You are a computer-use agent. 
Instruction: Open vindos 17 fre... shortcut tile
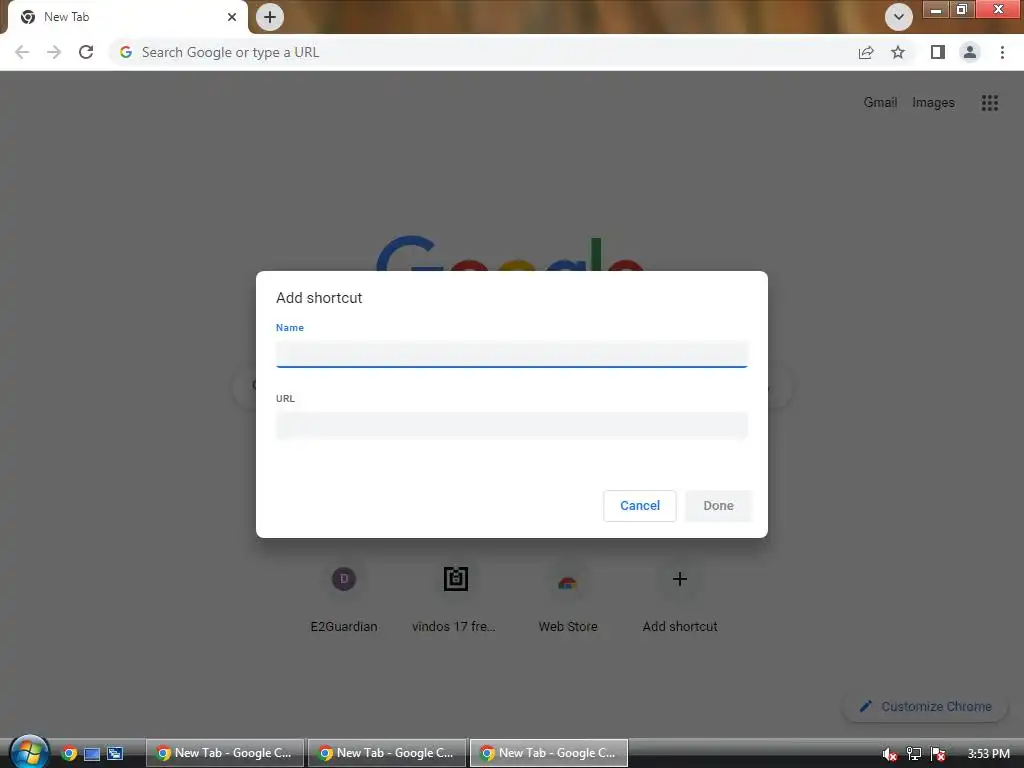pos(455,598)
